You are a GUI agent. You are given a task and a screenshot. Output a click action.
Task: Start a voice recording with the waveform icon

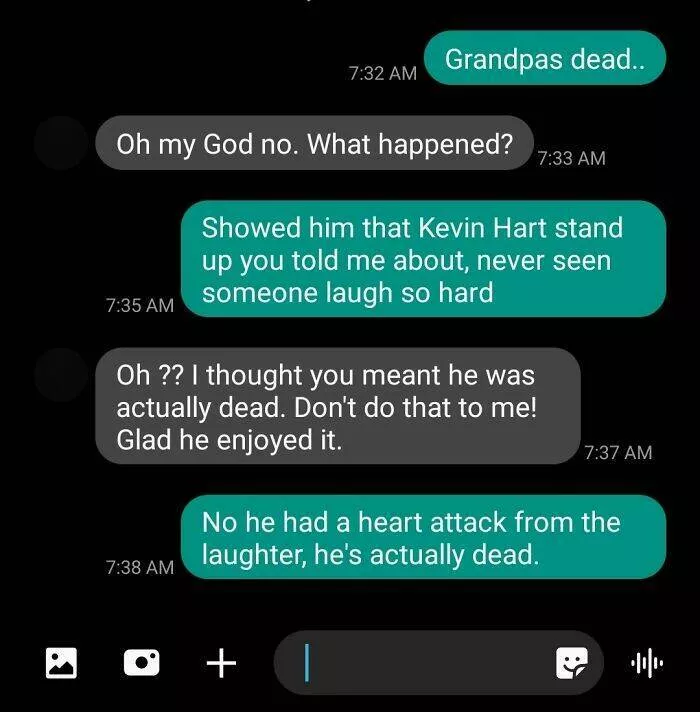tap(647, 663)
